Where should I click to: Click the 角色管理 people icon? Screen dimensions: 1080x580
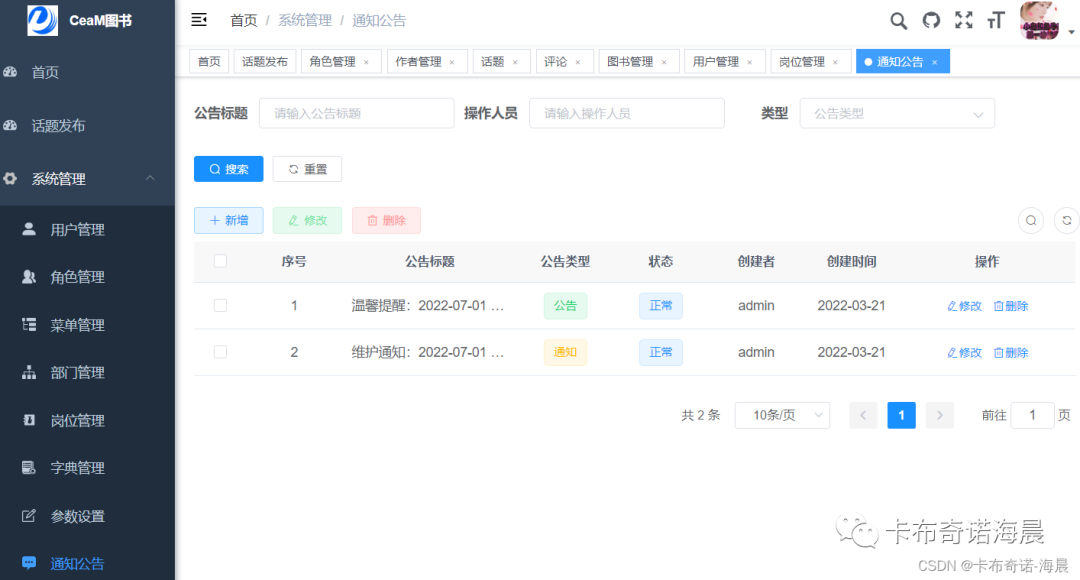click(29, 277)
